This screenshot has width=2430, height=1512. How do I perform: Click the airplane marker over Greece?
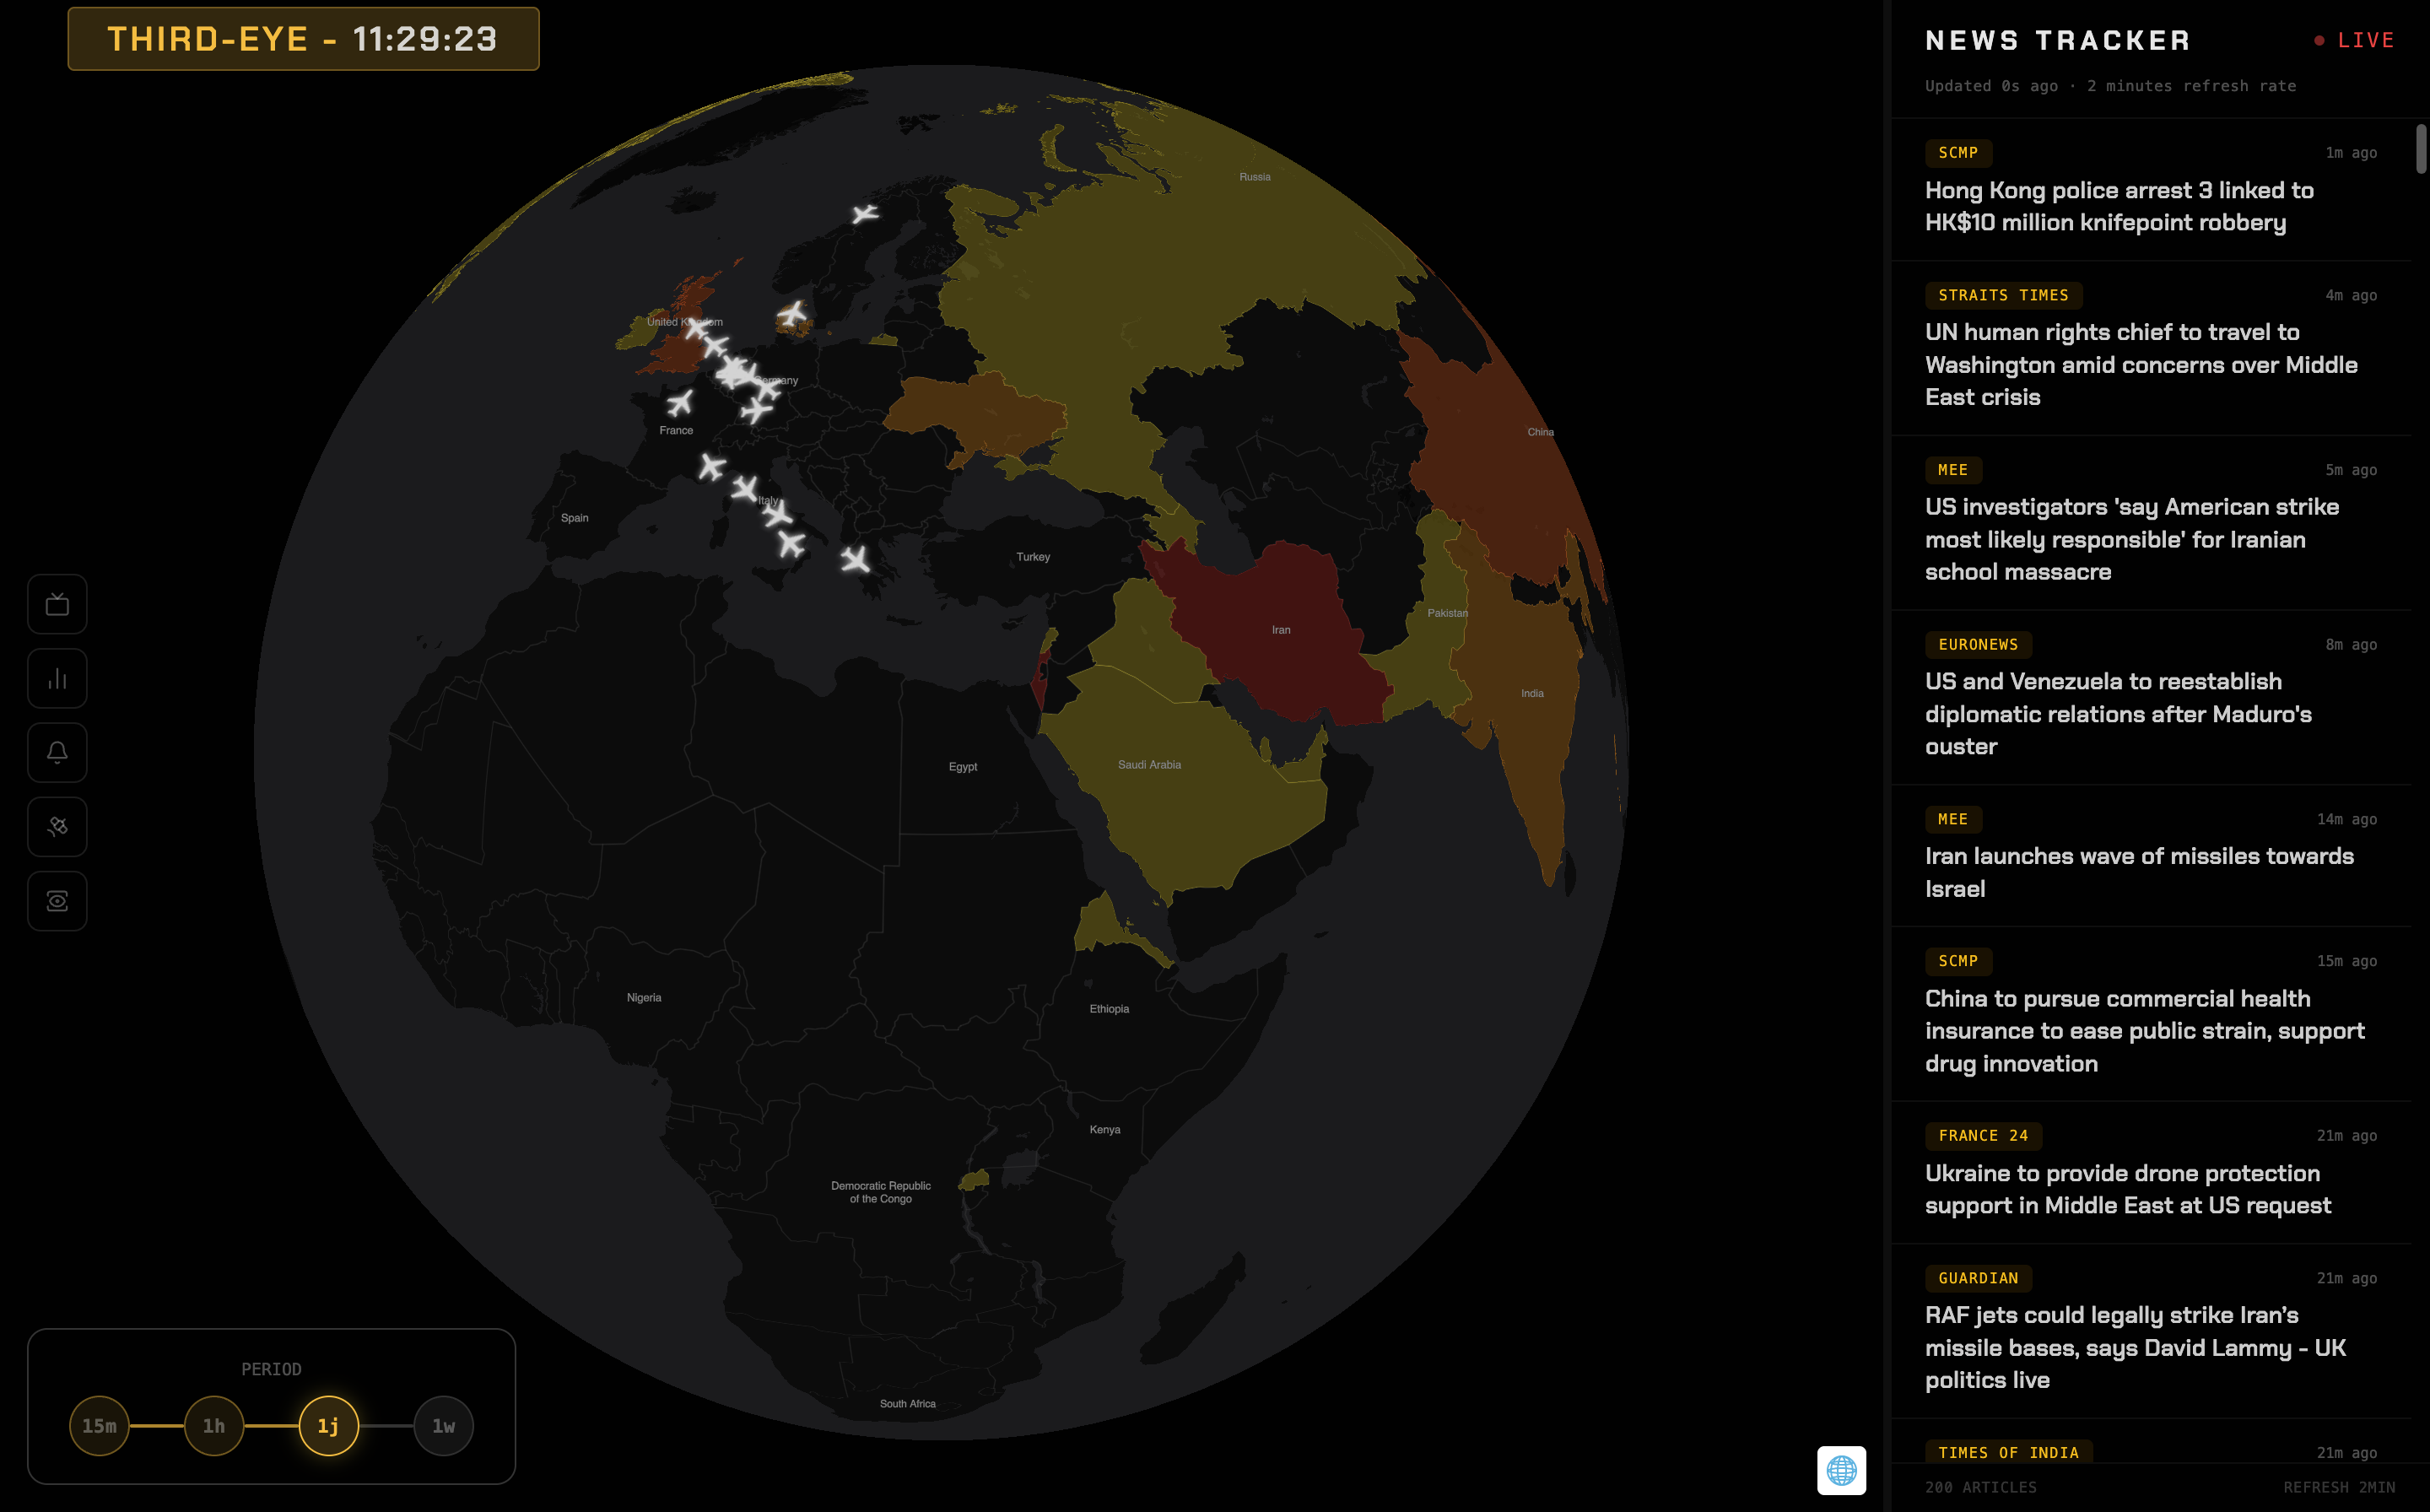[x=855, y=559]
